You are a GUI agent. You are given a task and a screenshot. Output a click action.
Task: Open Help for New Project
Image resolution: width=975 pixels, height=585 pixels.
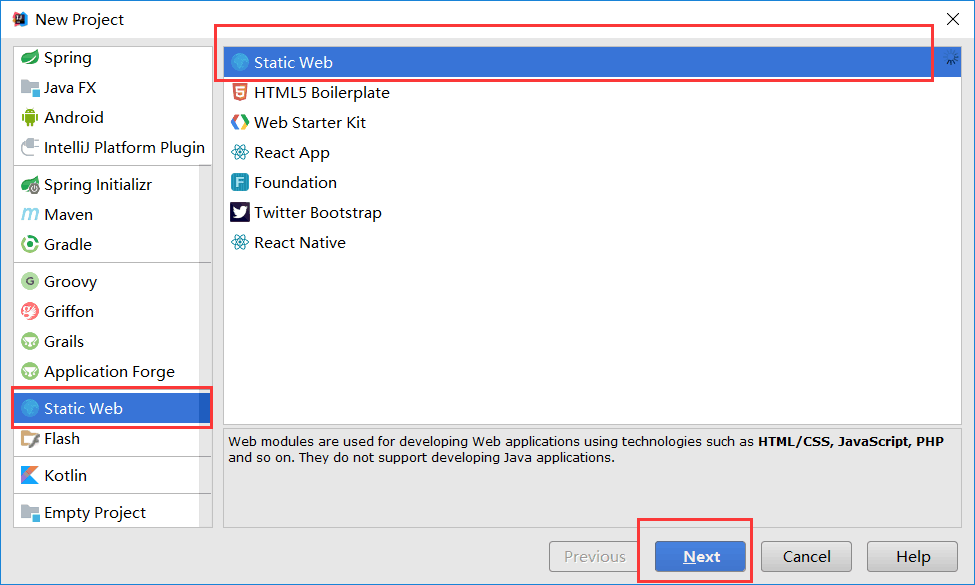pyautogui.click(x=912, y=556)
